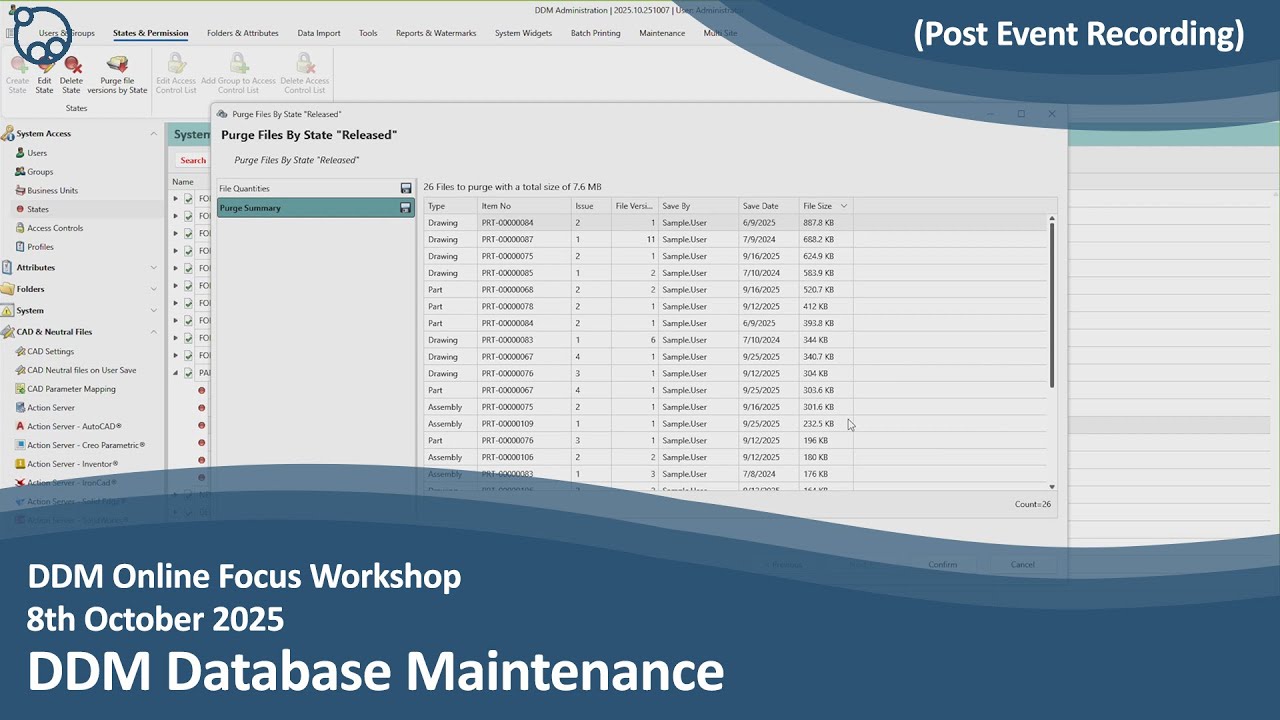Expand the Attributes section chevron
Viewport: 1280px width, 720px height.
coord(153,268)
